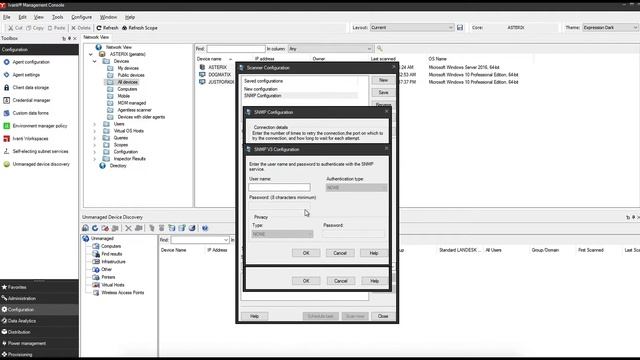Click Save in Scanner Configuration
Image resolution: width=640 pixels, height=360 pixels.
tap(383, 93)
